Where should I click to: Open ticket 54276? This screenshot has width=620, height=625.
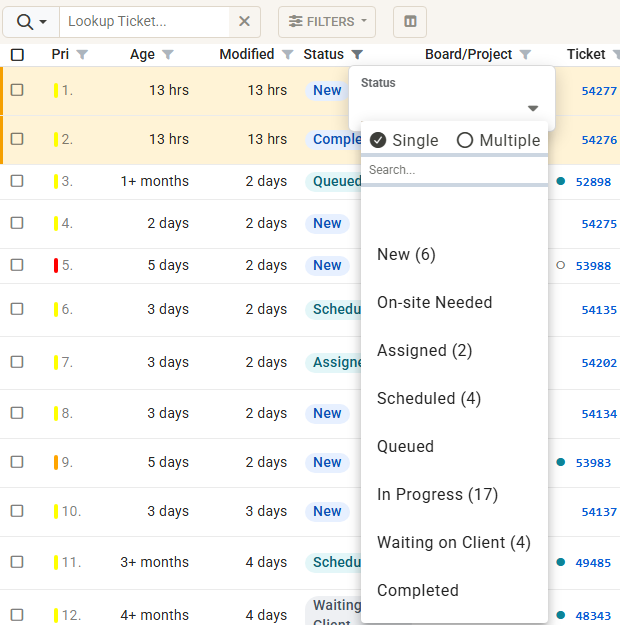click(599, 140)
